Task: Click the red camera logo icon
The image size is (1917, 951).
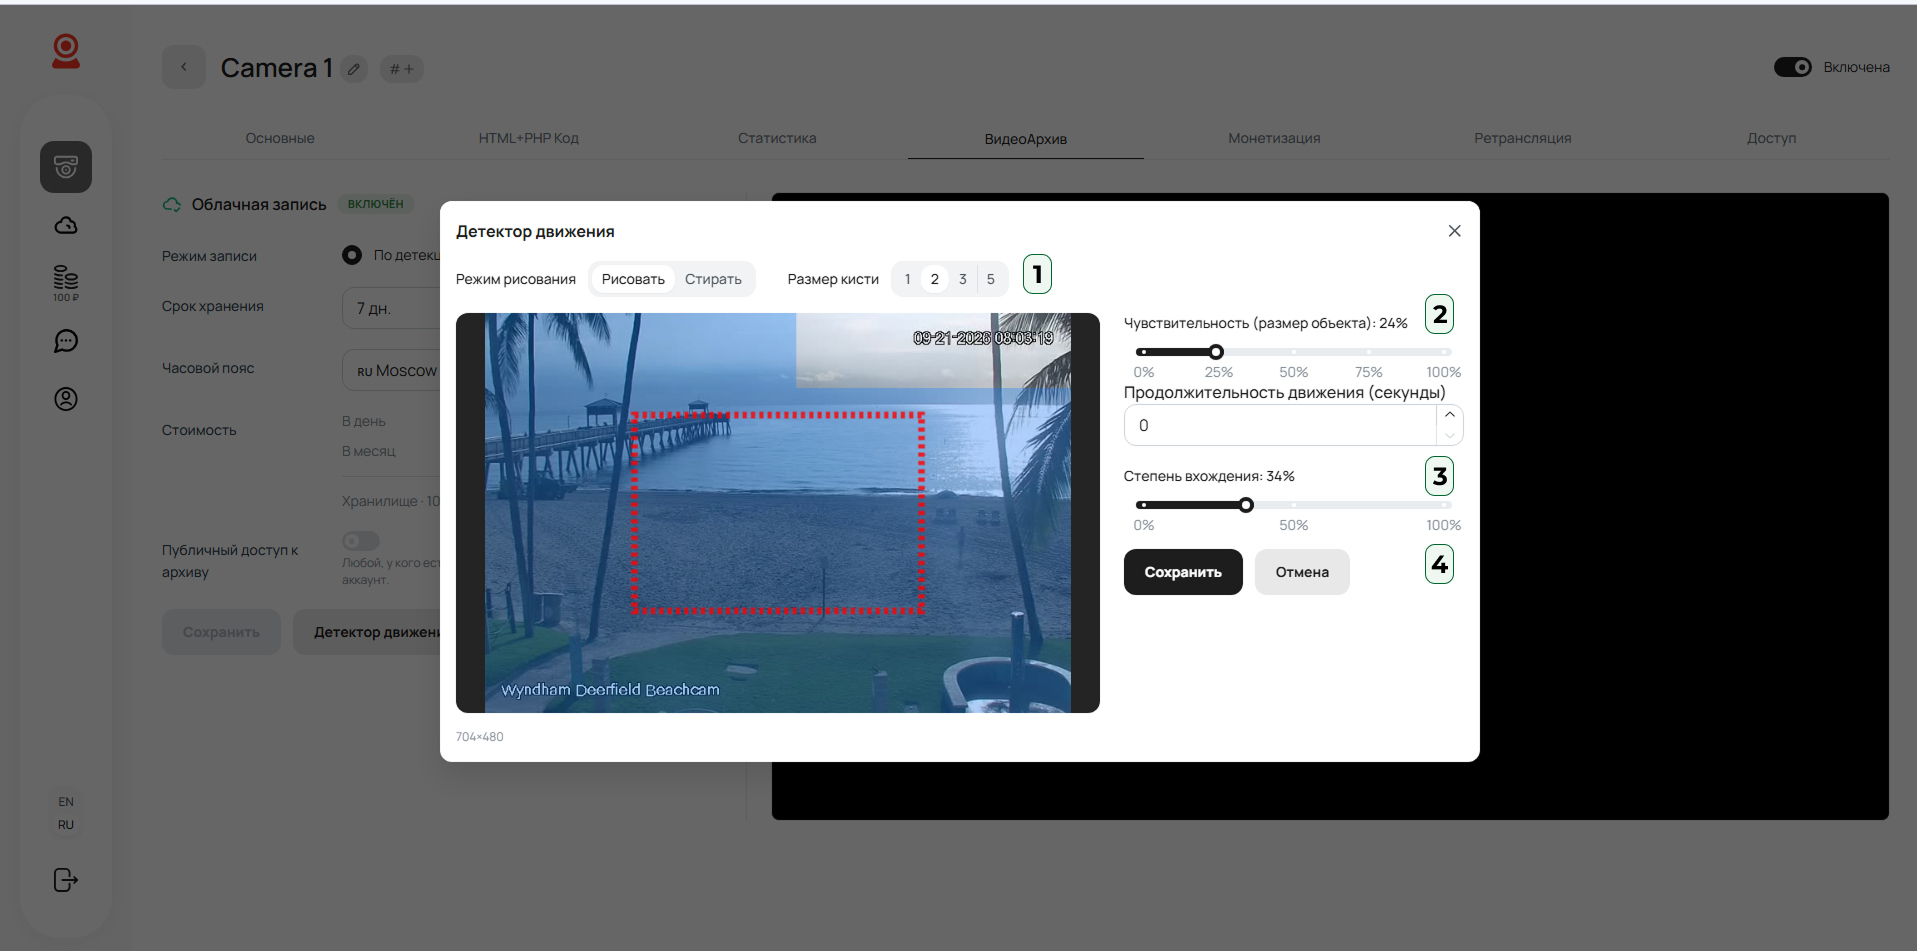Action: [x=66, y=51]
